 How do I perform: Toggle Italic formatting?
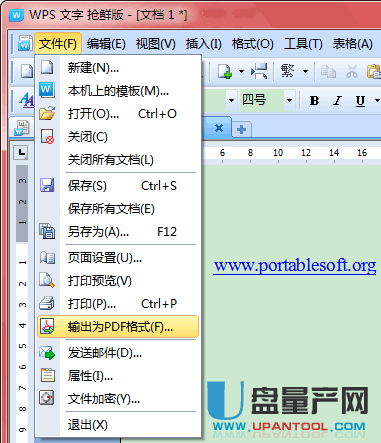[x=337, y=100]
